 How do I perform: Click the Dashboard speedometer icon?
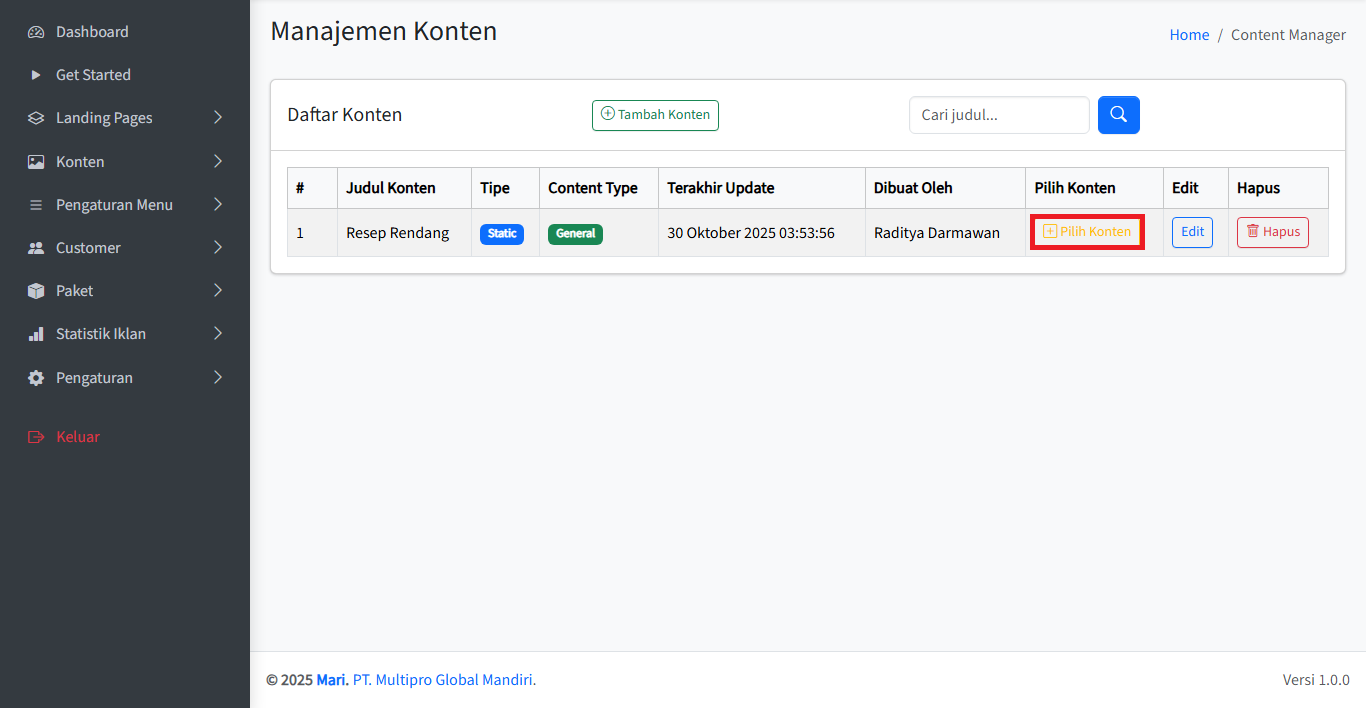point(36,32)
